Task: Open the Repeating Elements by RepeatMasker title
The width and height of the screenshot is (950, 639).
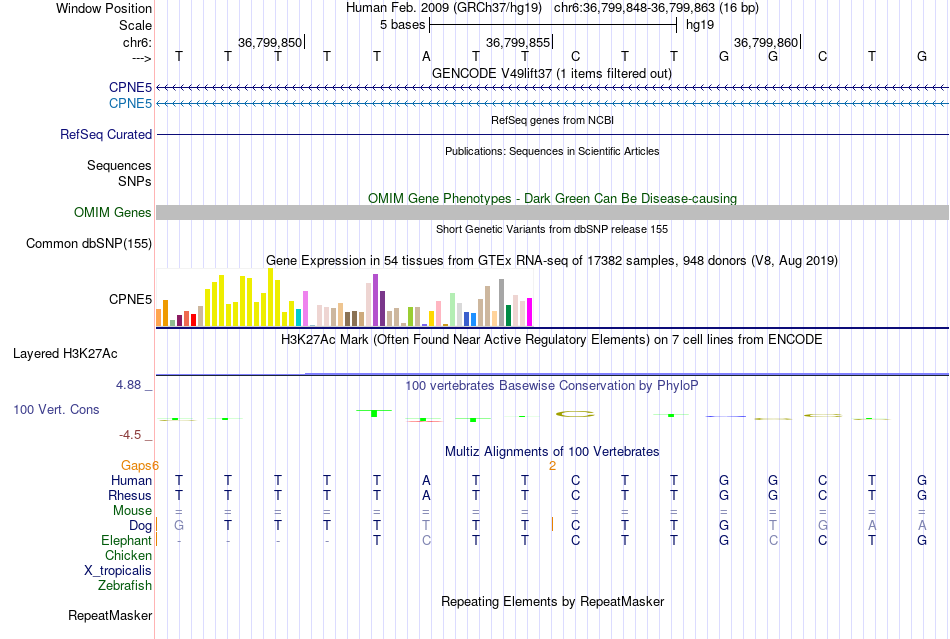Action: (552, 601)
